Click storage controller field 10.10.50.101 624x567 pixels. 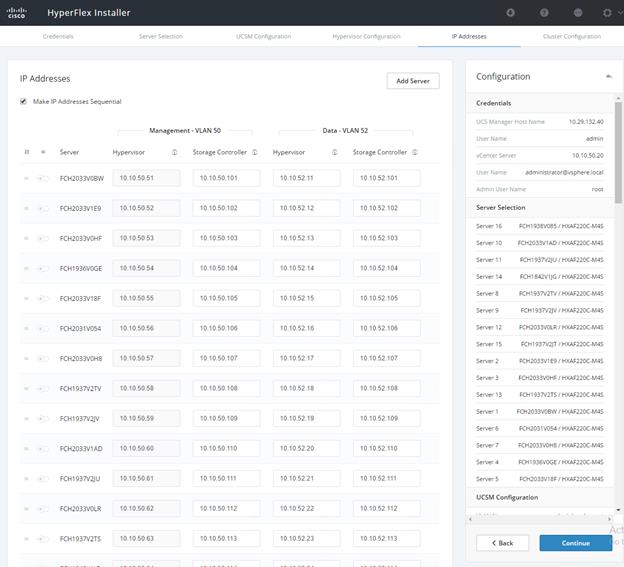click(226, 178)
